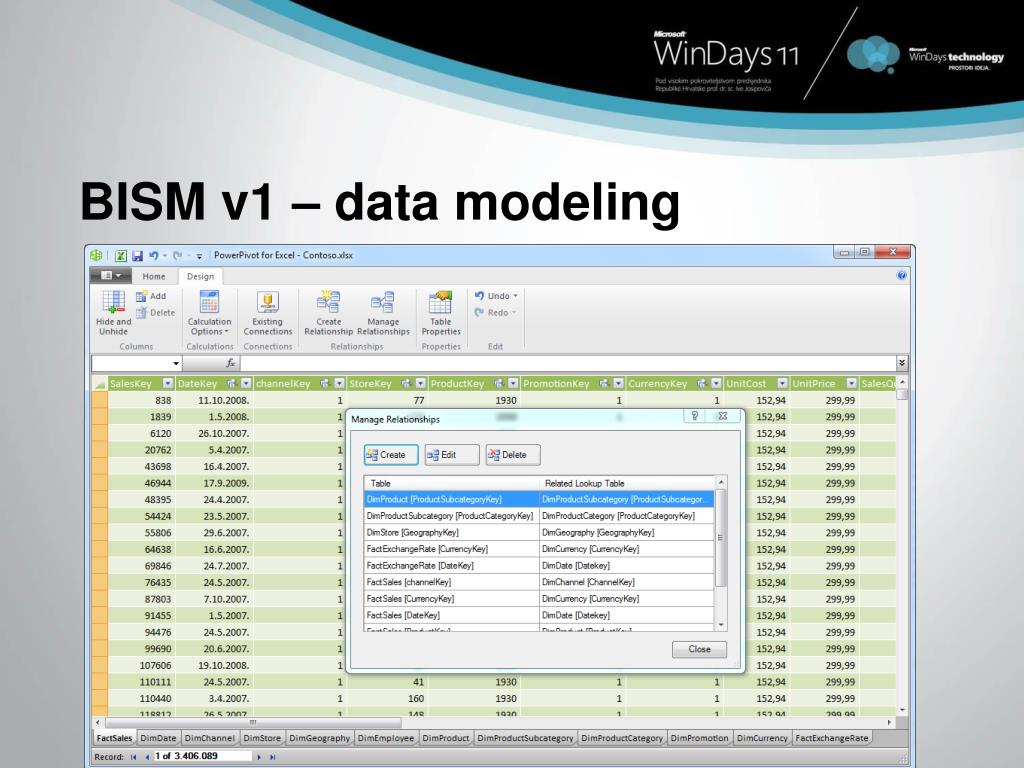Open the DimDate sheet tab

[158, 738]
